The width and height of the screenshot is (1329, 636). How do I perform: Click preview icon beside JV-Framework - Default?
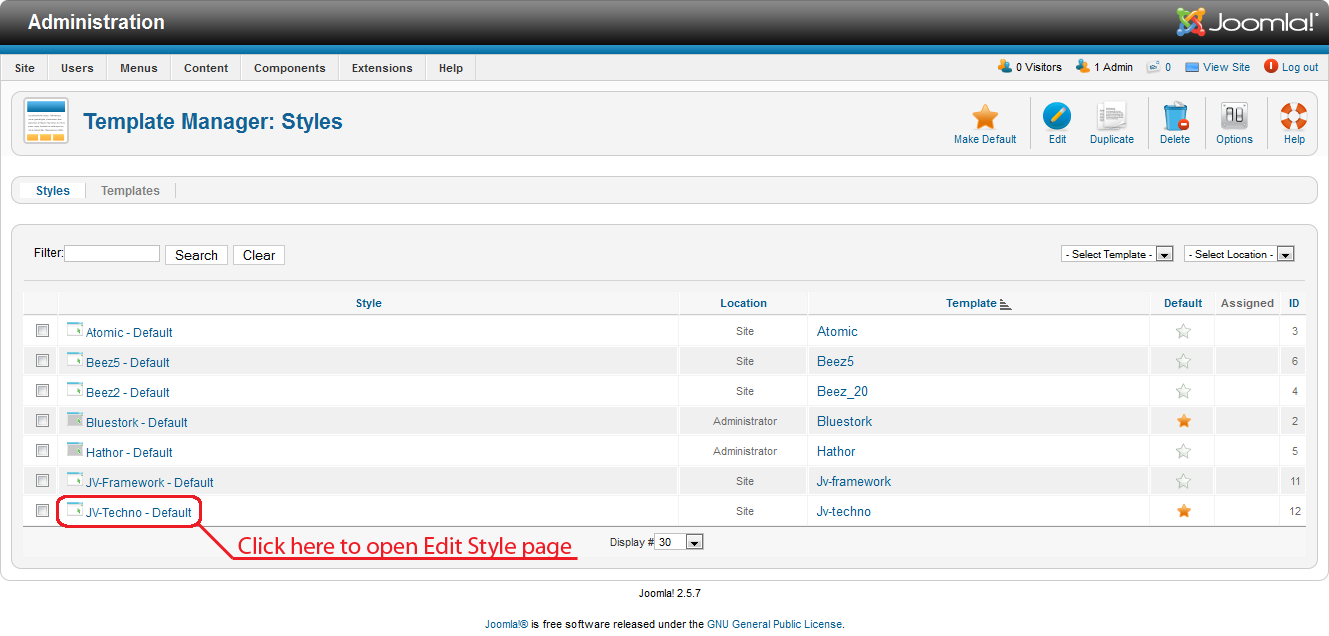point(75,479)
